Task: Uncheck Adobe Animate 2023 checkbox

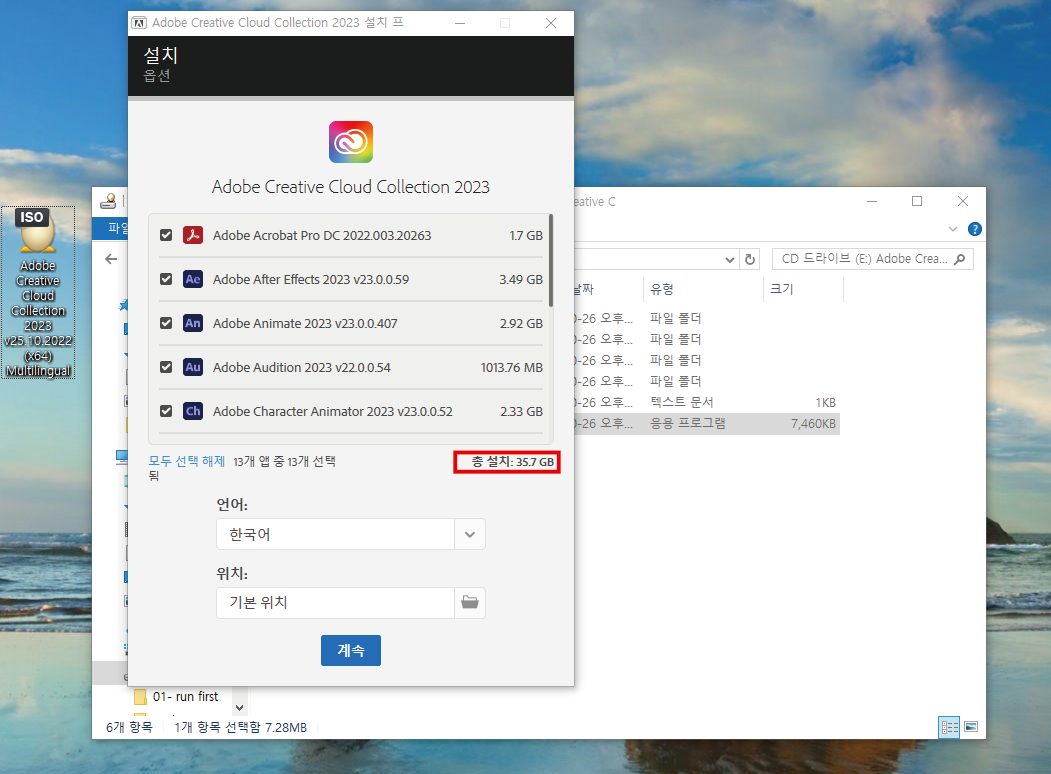Action: point(166,323)
